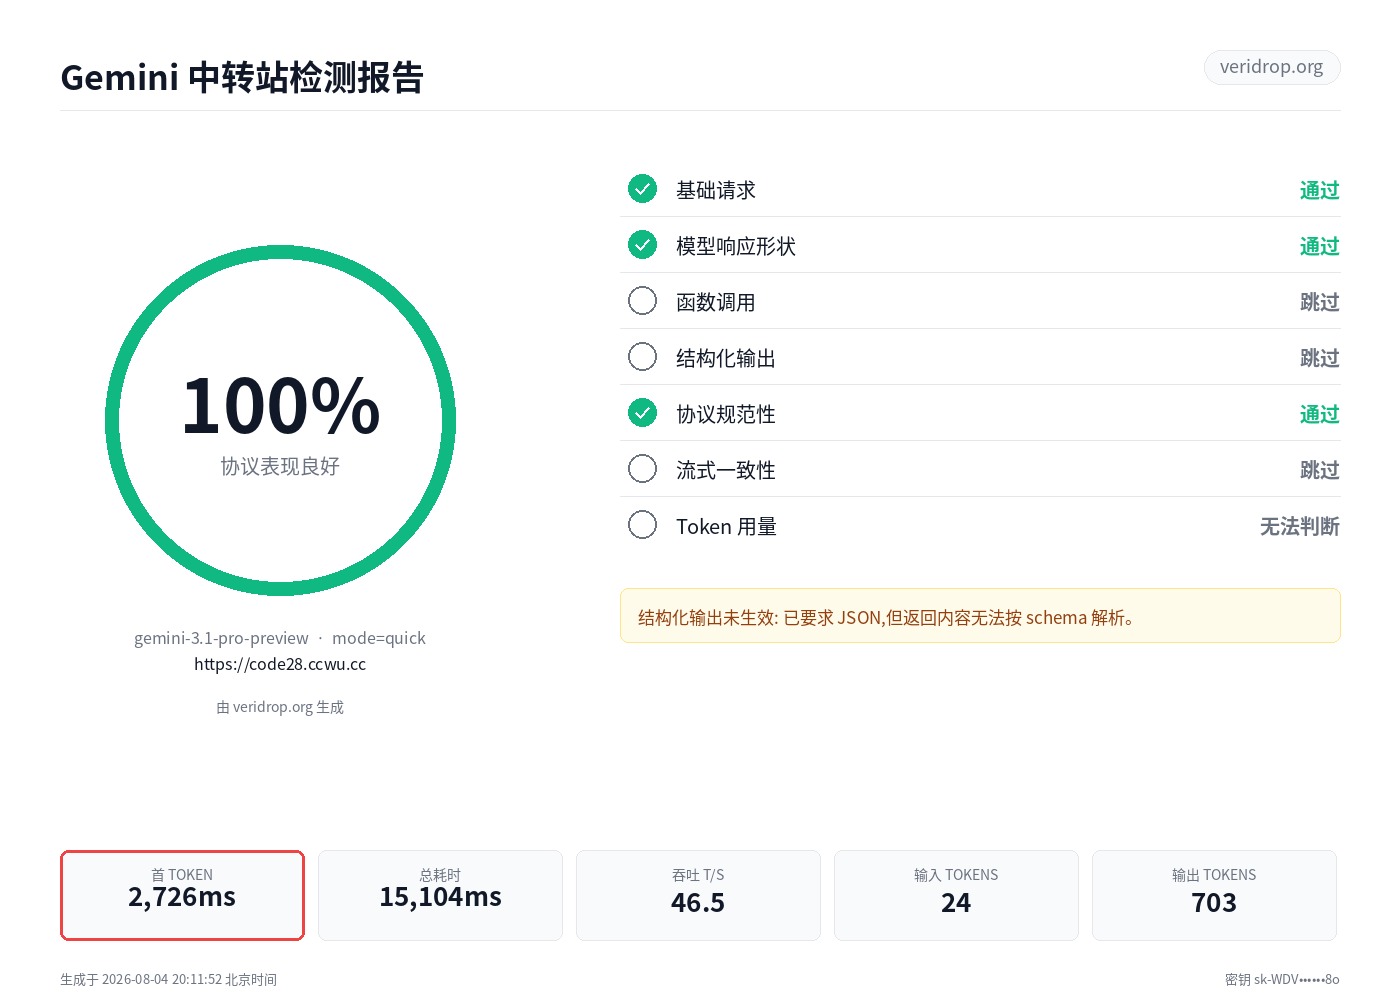Click the 无法判断 status for Token 用量

click(1299, 526)
